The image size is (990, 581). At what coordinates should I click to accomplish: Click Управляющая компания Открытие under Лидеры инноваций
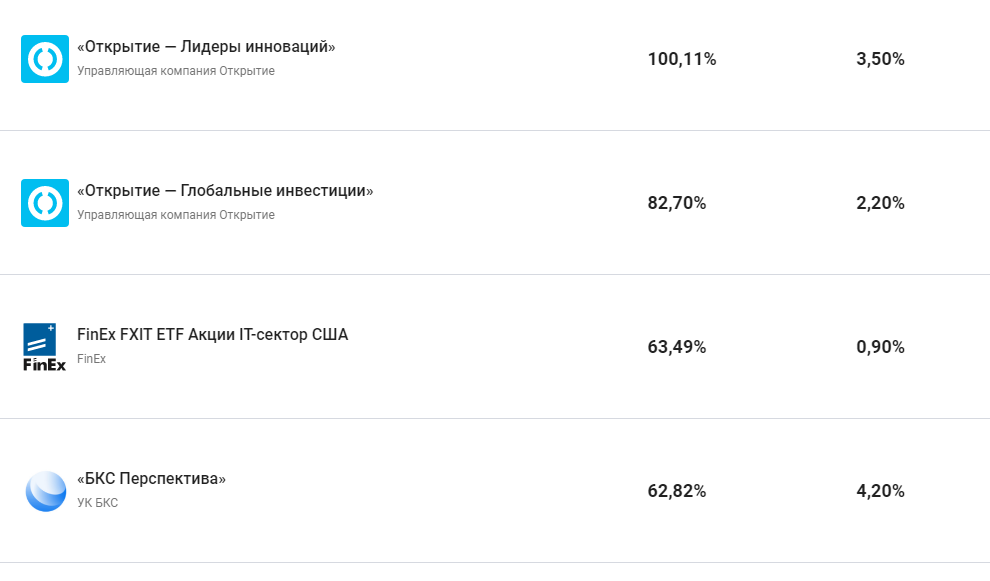175,71
